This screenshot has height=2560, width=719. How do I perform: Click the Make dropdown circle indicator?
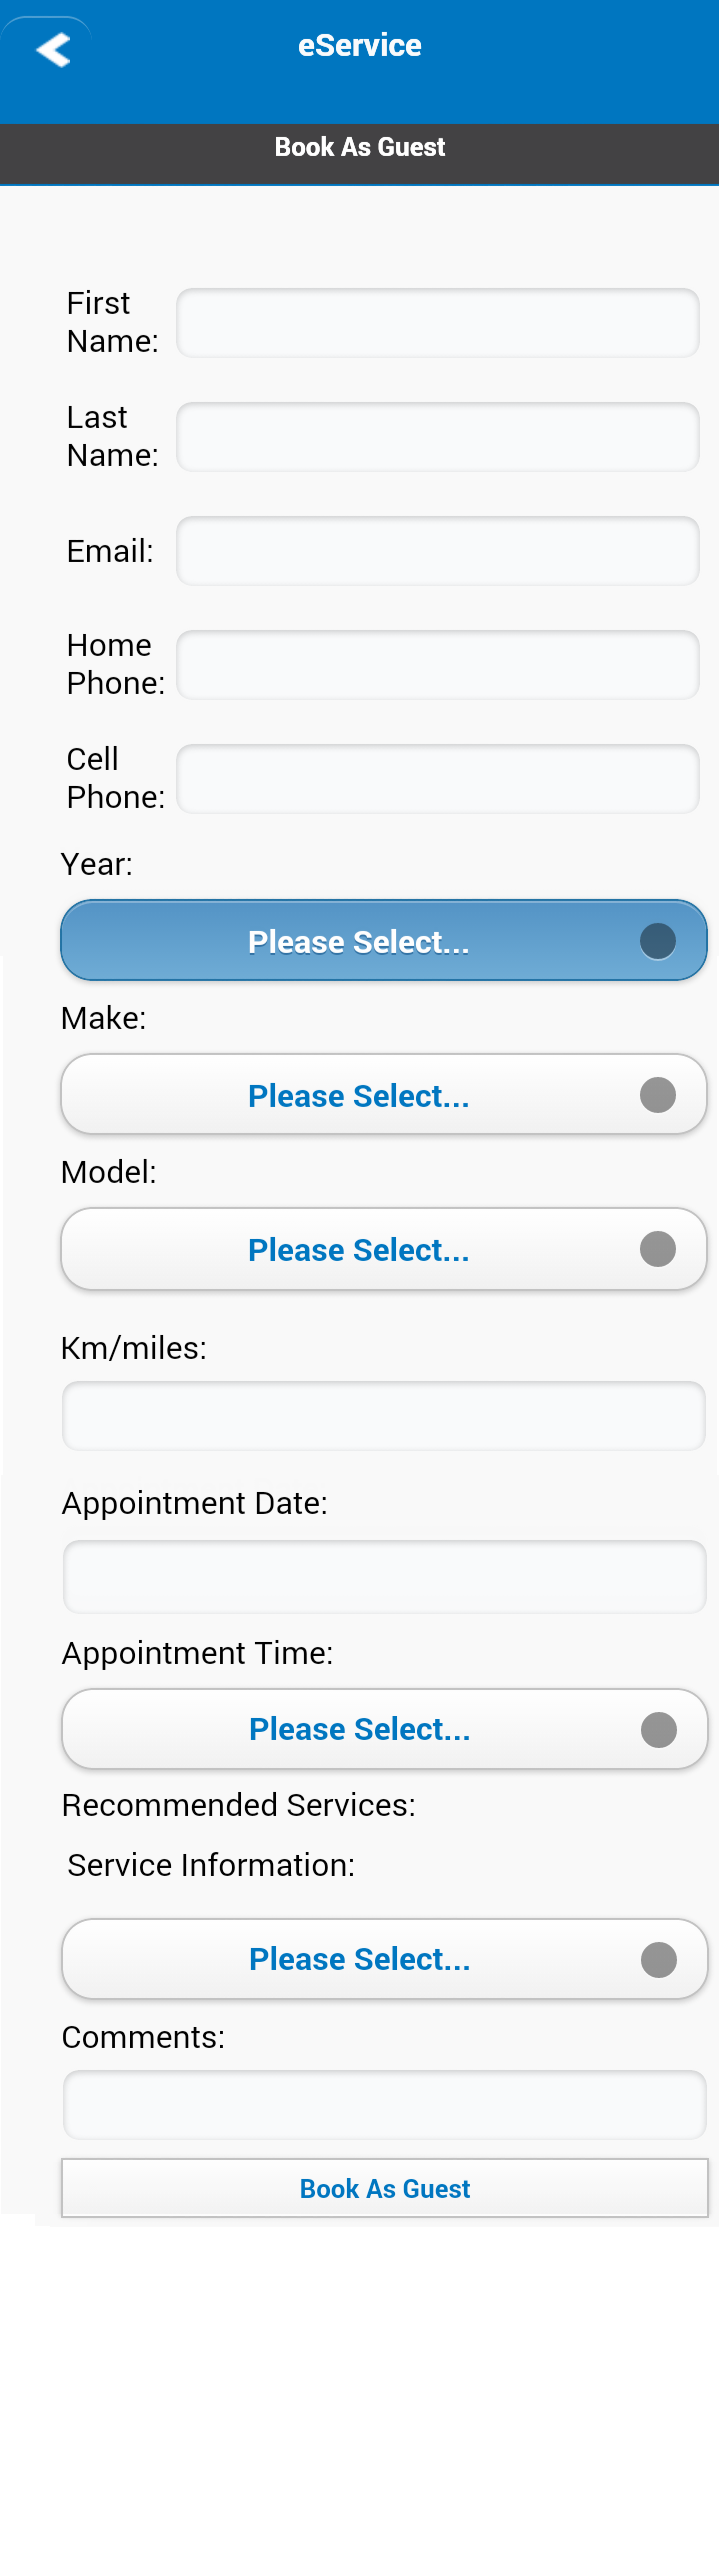coord(658,1095)
